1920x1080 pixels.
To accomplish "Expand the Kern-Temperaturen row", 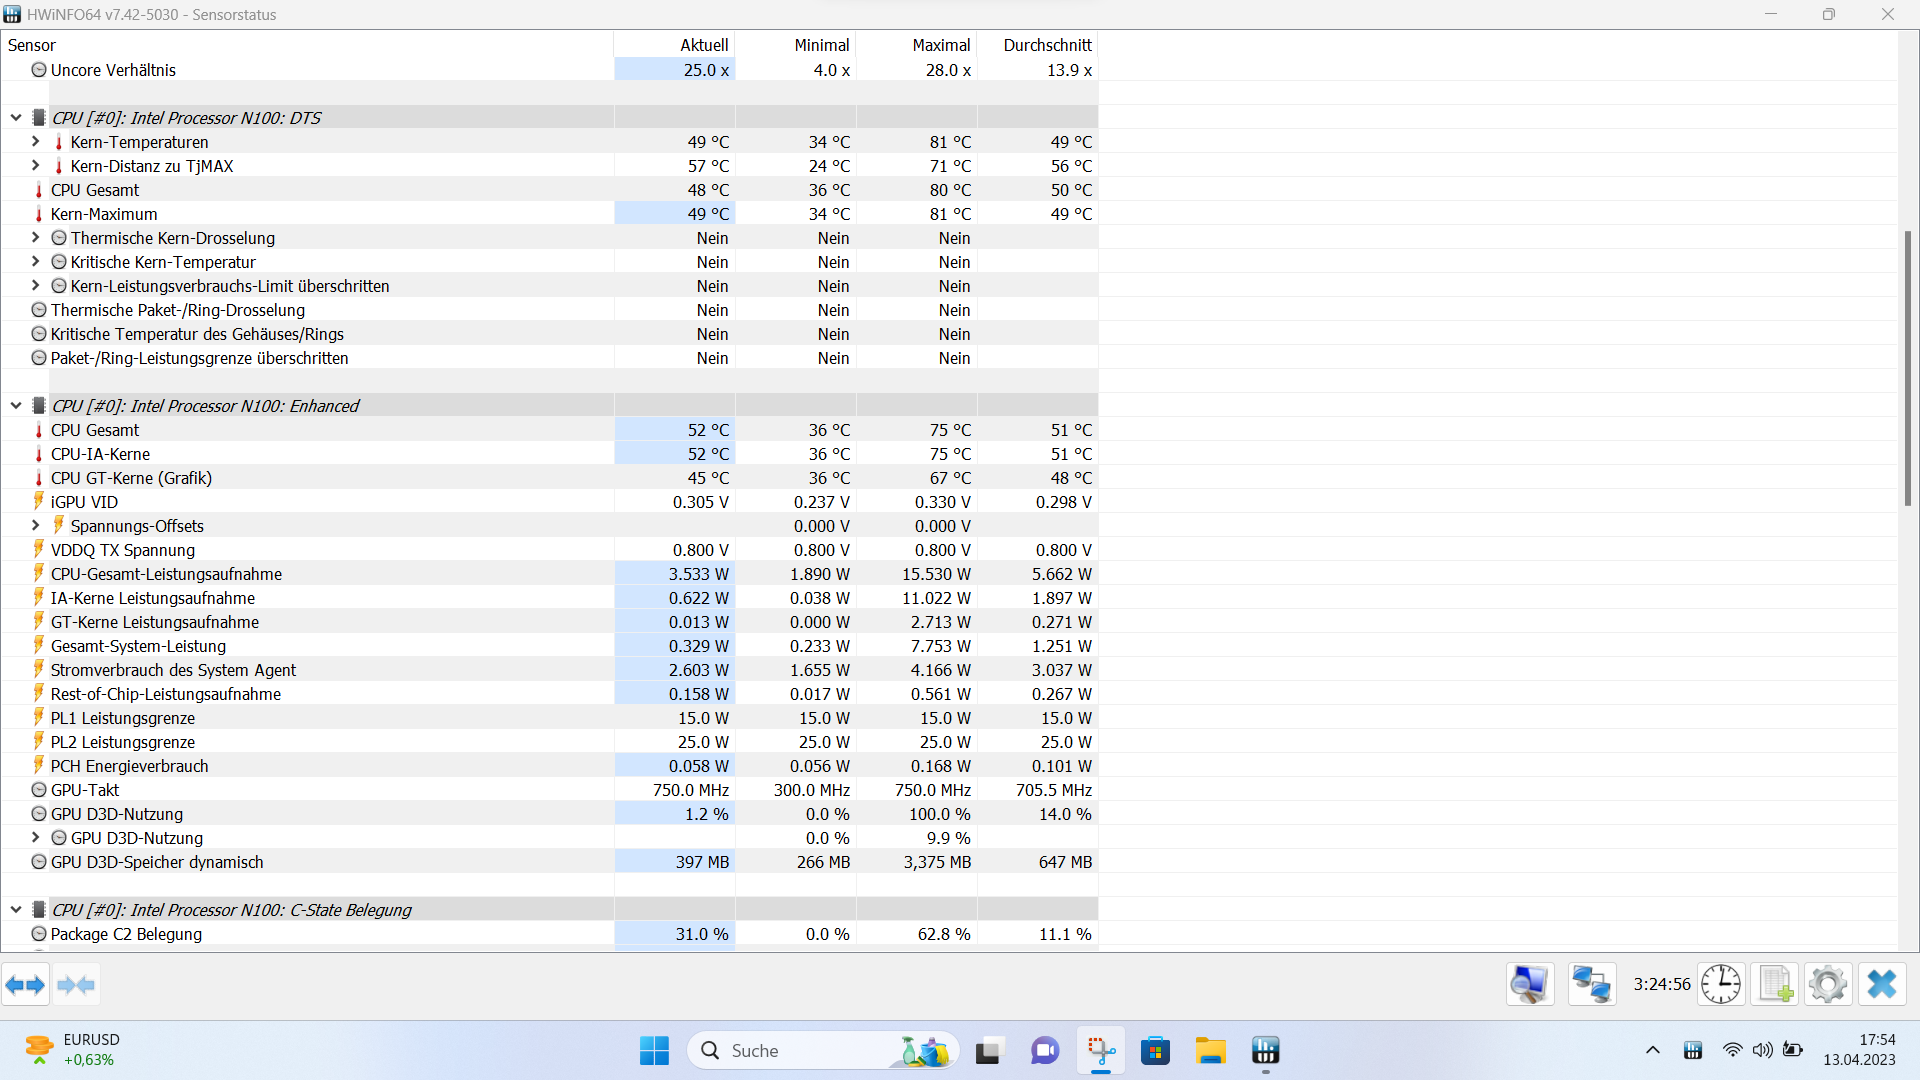I will 36,142.
